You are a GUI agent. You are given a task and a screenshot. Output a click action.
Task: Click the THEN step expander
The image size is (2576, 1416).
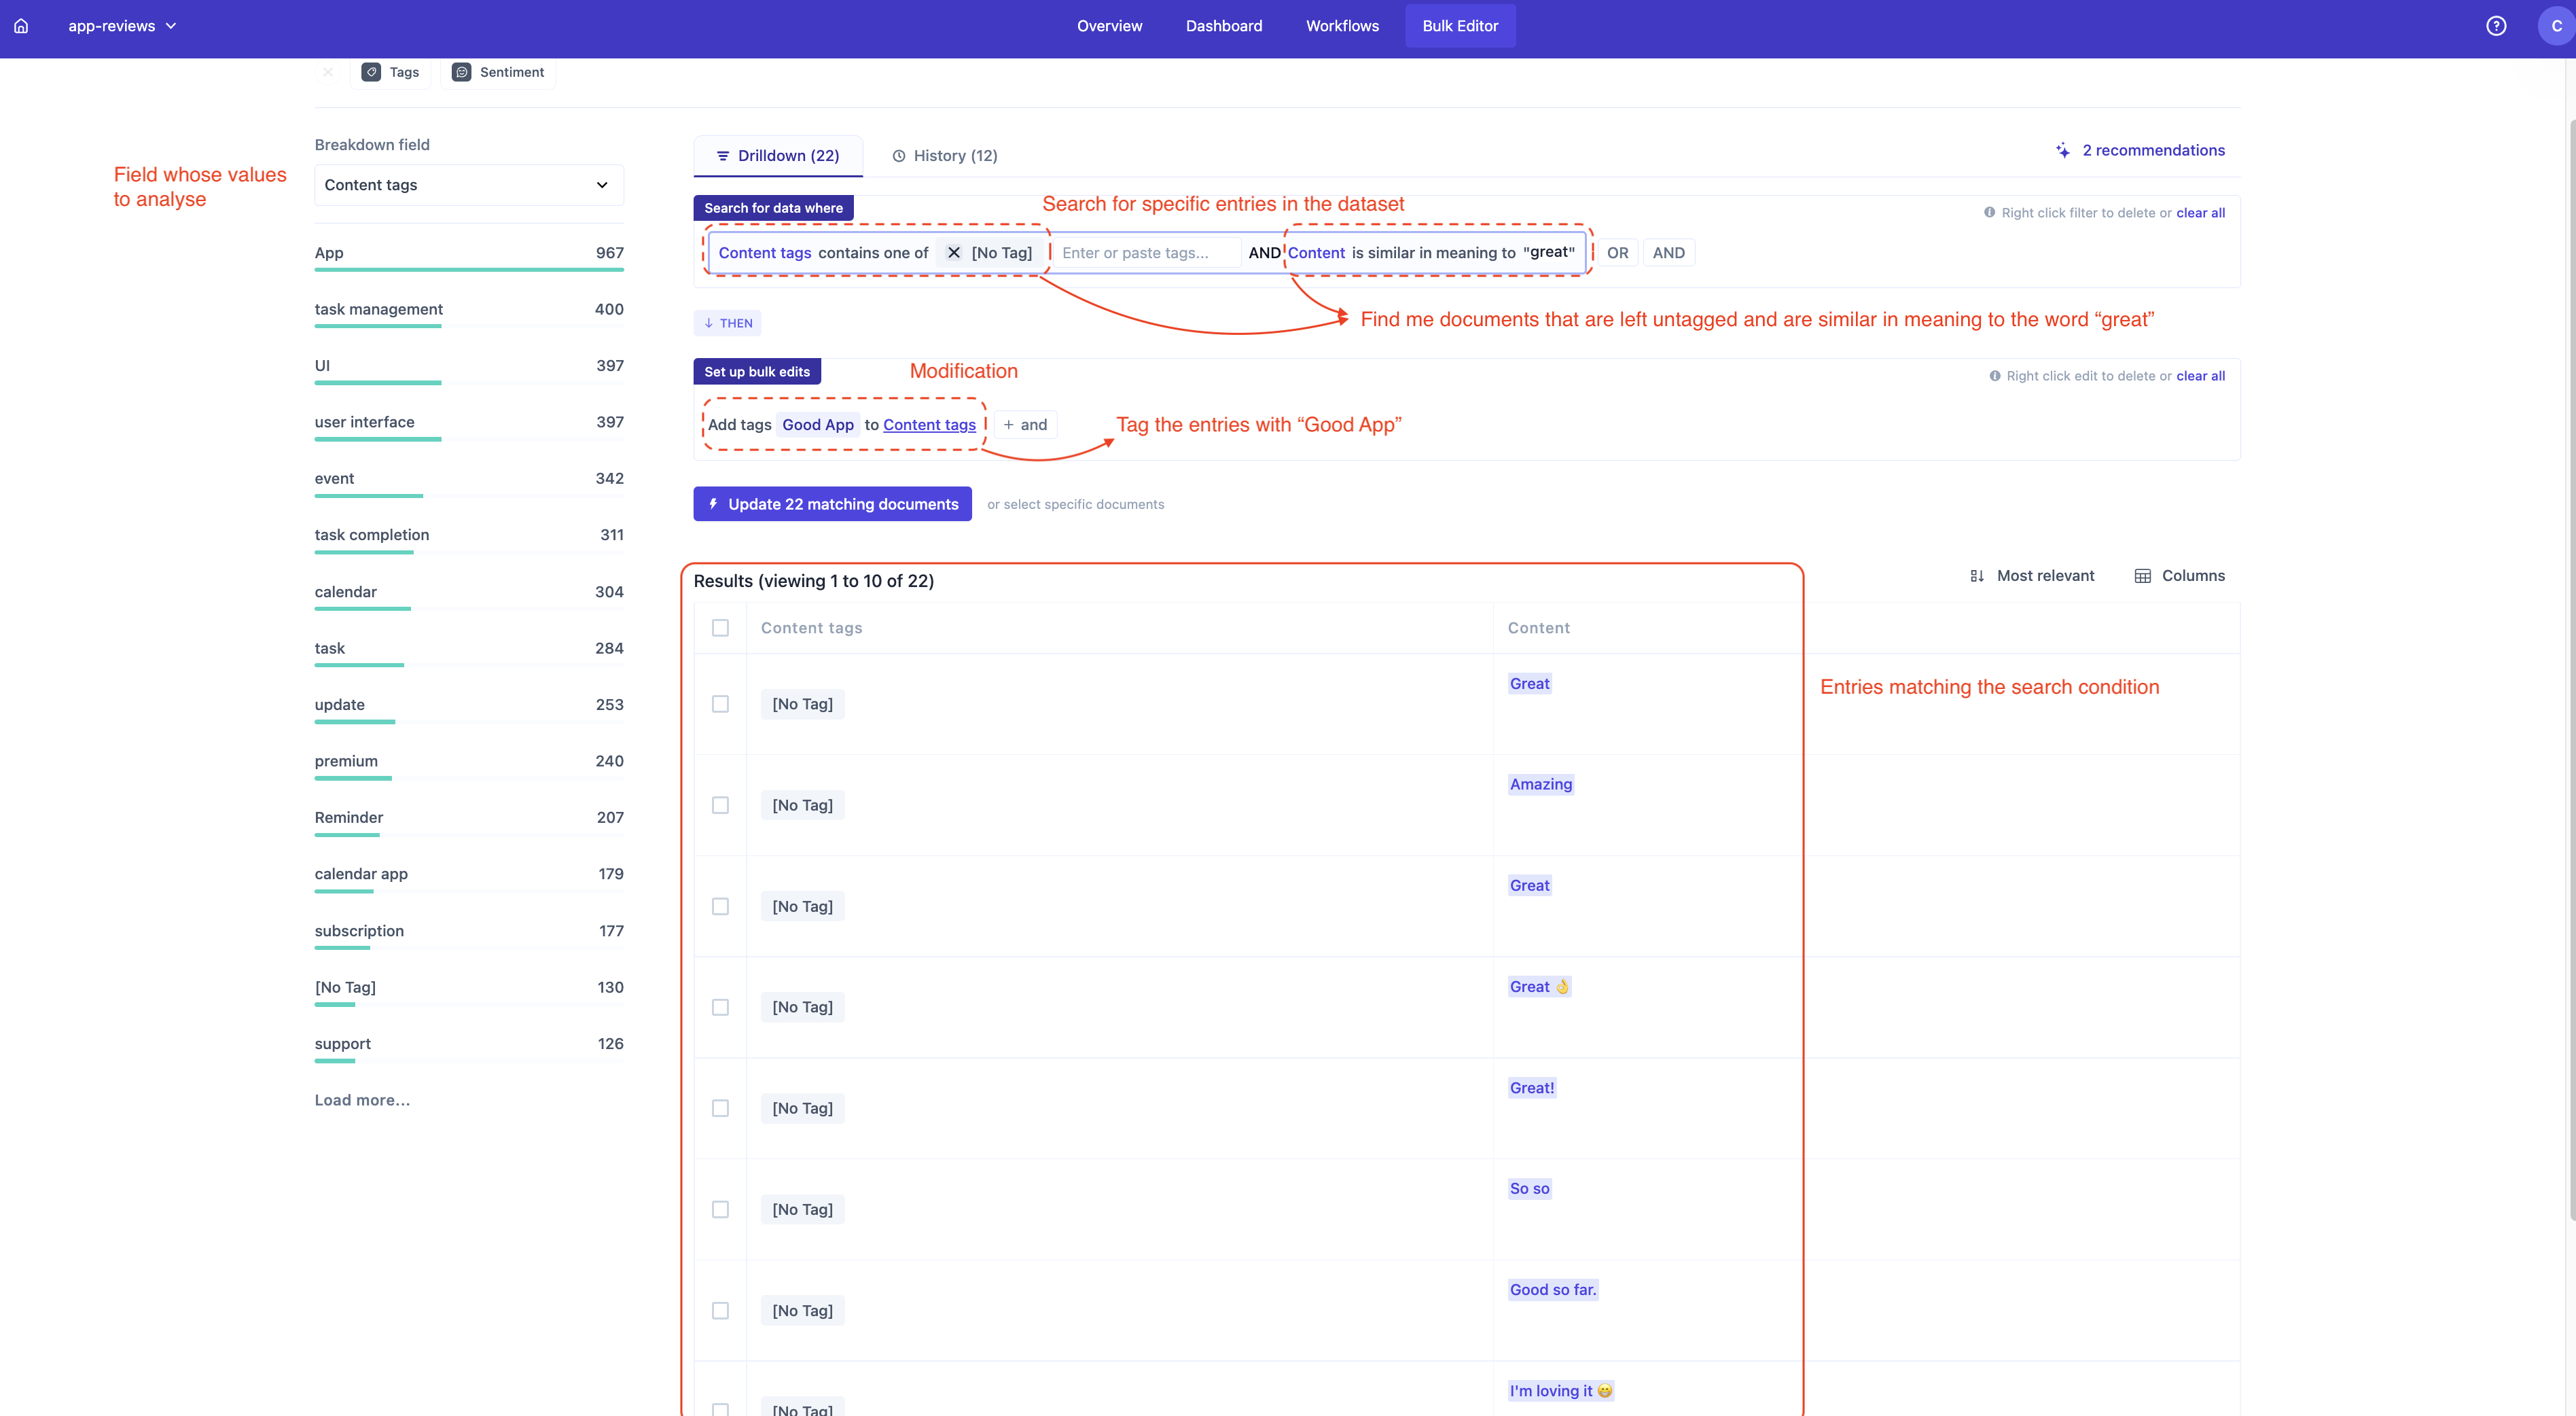[727, 323]
